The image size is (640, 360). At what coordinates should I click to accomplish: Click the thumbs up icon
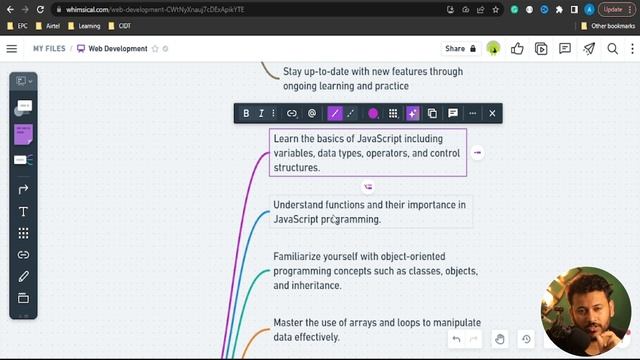(x=517, y=49)
